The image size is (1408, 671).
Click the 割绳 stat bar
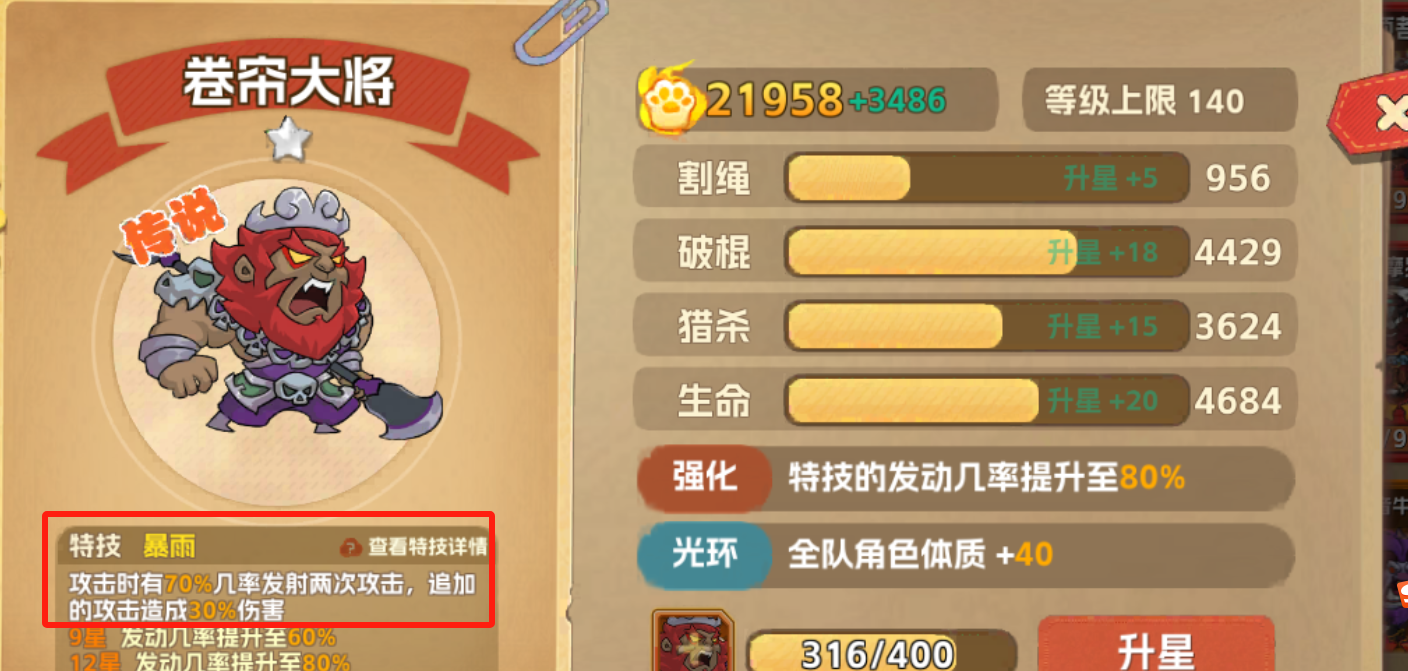click(987, 178)
